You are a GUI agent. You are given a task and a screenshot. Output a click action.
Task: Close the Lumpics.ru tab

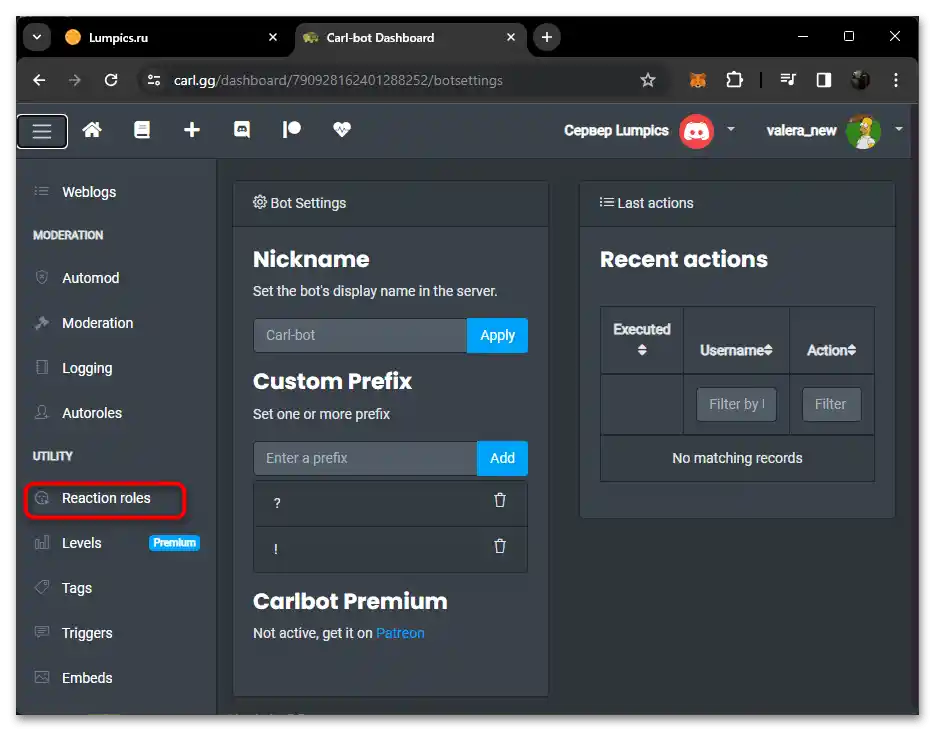[273, 37]
